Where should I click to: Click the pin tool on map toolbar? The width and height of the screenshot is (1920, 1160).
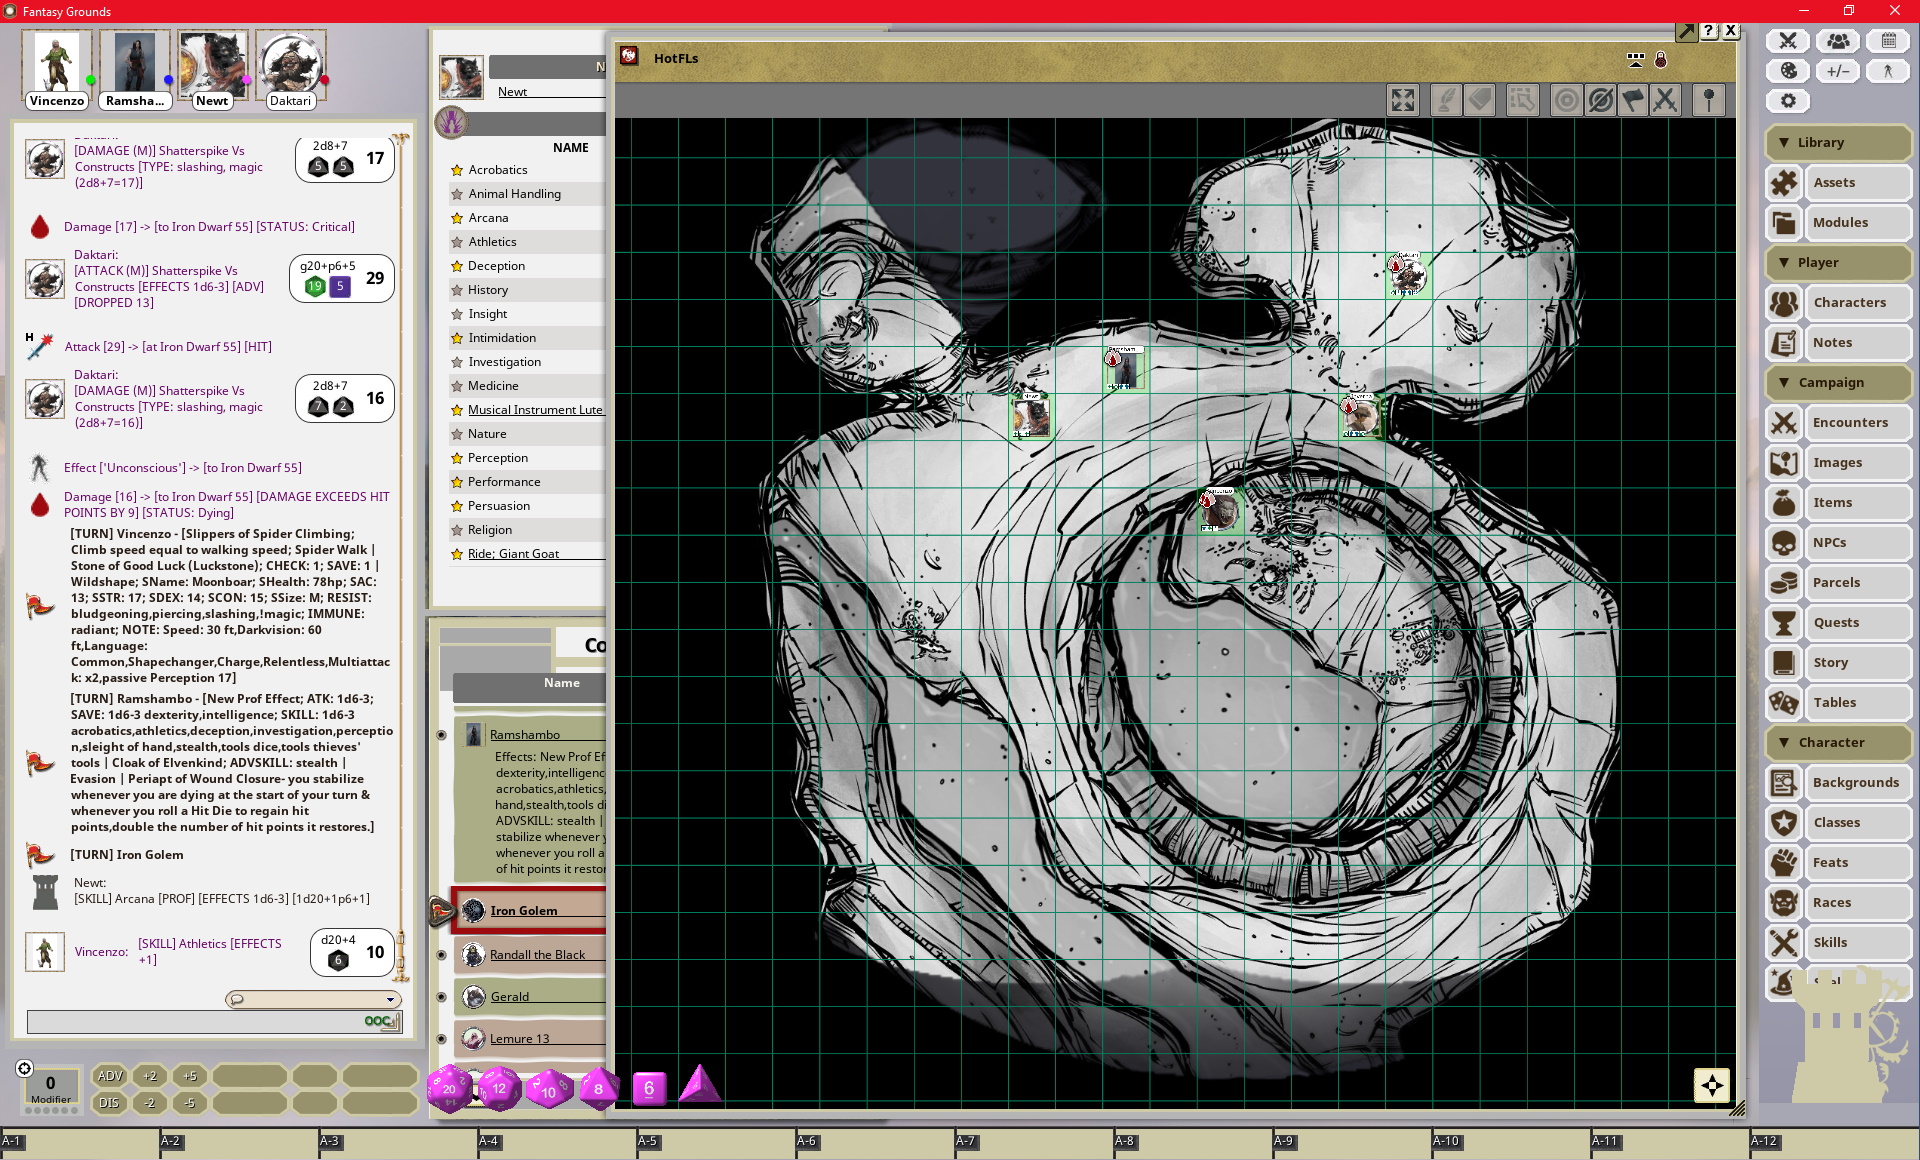pos(1709,100)
